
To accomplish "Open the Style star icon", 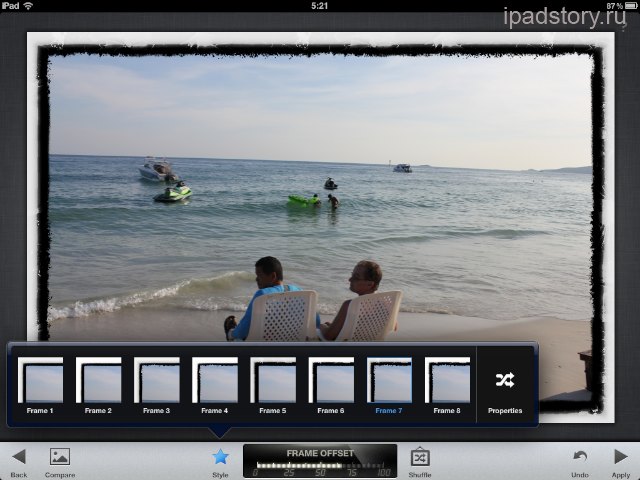I will click(220, 457).
